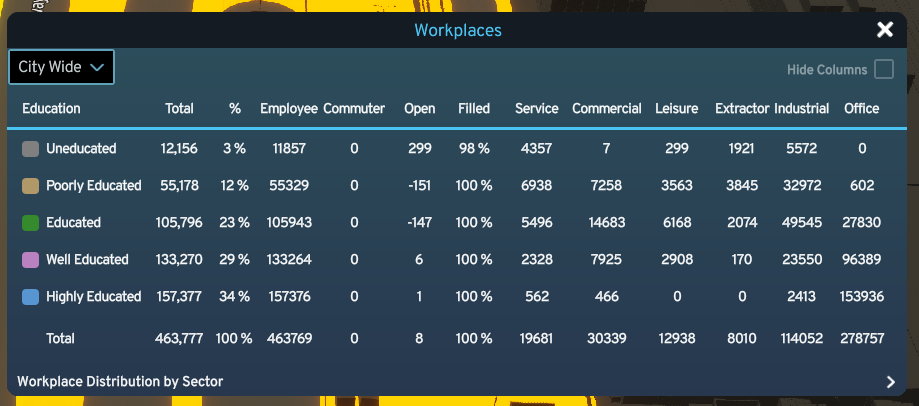Click the Uneducated open value 299
The height and width of the screenshot is (406, 919).
(x=420, y=149)
